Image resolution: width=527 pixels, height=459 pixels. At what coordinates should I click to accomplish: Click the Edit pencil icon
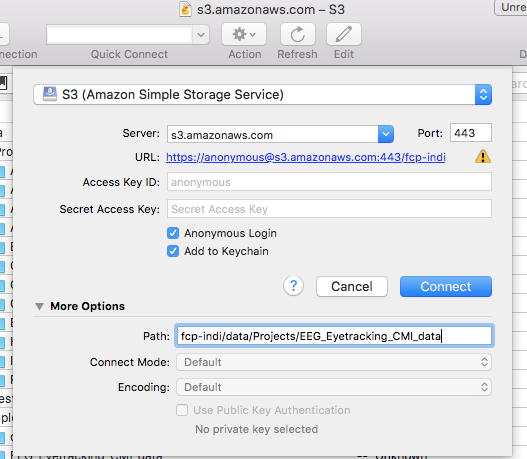click(x=344, y=34)
